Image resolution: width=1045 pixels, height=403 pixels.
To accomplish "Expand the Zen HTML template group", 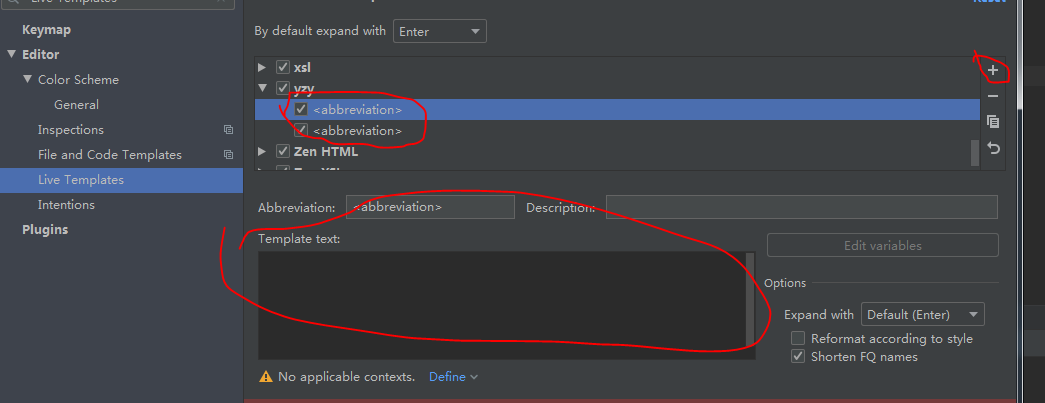I will (x=262, y=152).
